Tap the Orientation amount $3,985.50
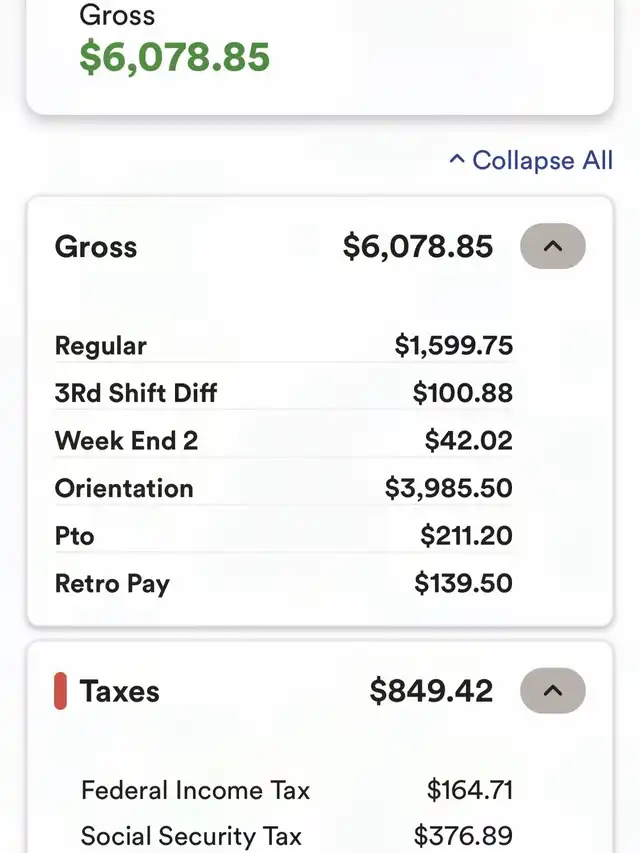Image resolution: width=640 pixels, height=853 pixels. [449, 488]
